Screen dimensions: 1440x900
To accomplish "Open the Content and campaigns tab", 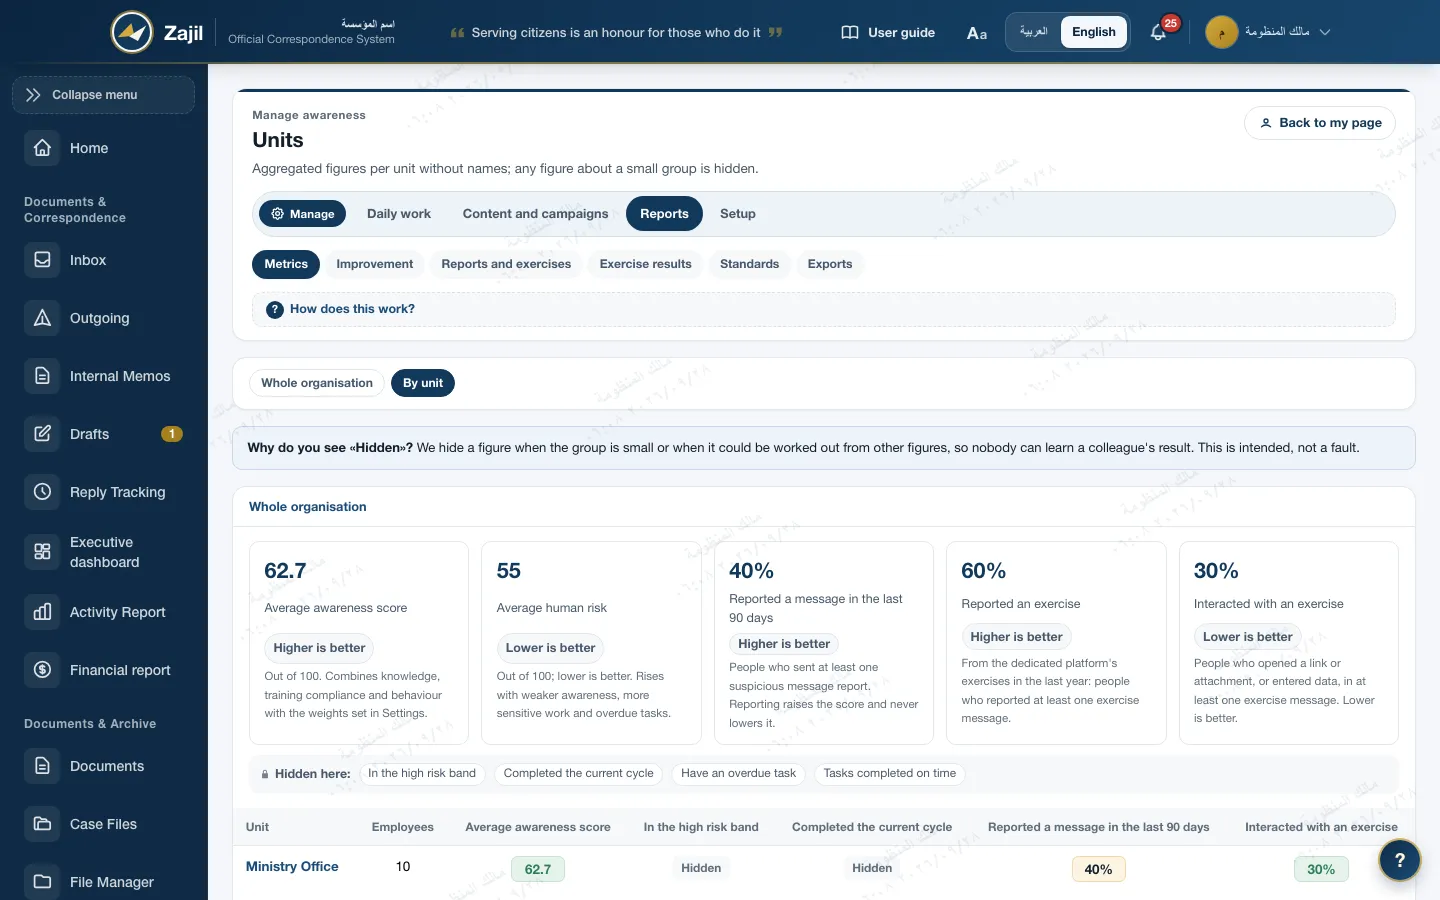I will [x=535, y=214].
